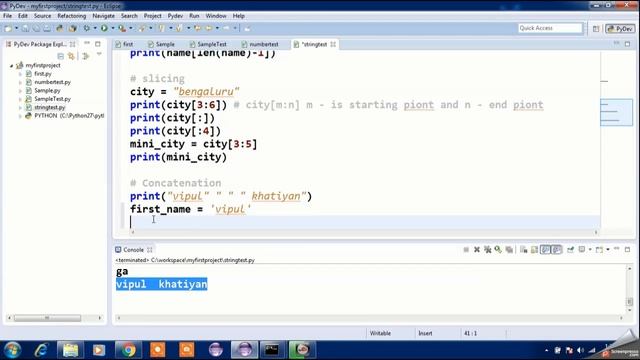Click the New file toolbar icon
The image size is (640, 360).
(8, 28)
